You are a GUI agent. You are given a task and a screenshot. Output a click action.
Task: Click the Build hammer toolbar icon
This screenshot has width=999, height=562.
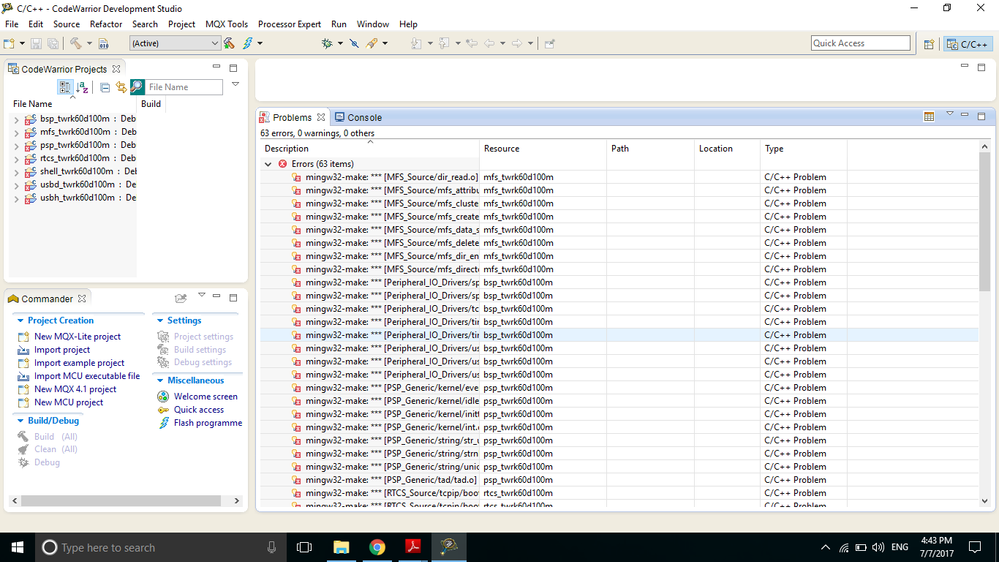click(76, 43)
